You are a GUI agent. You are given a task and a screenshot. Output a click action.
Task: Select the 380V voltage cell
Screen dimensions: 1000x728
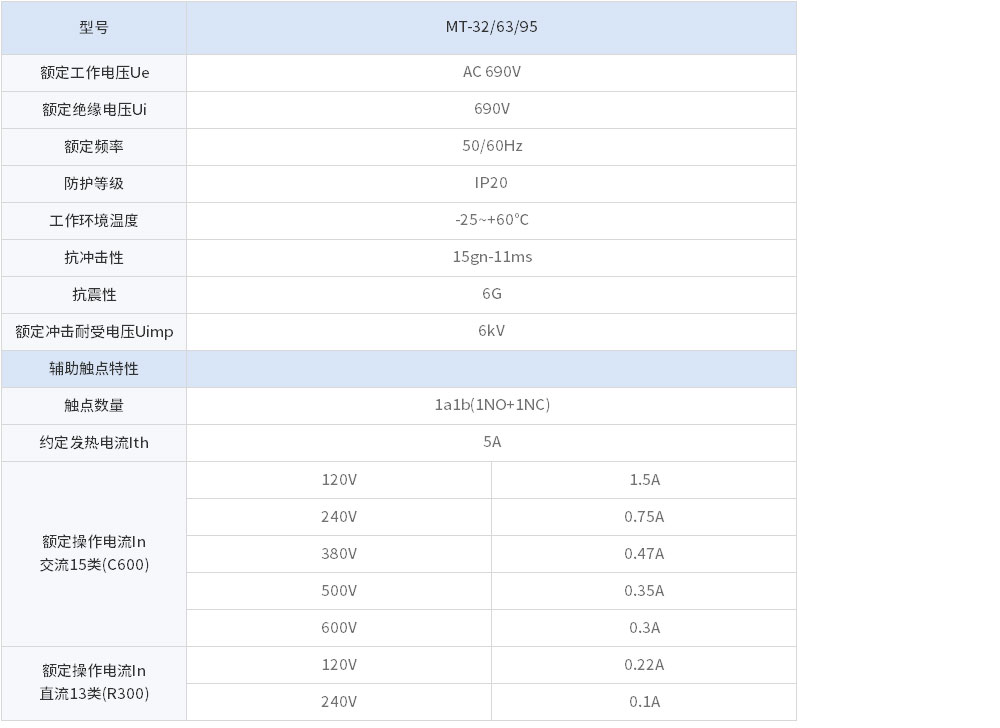point(339,553)
